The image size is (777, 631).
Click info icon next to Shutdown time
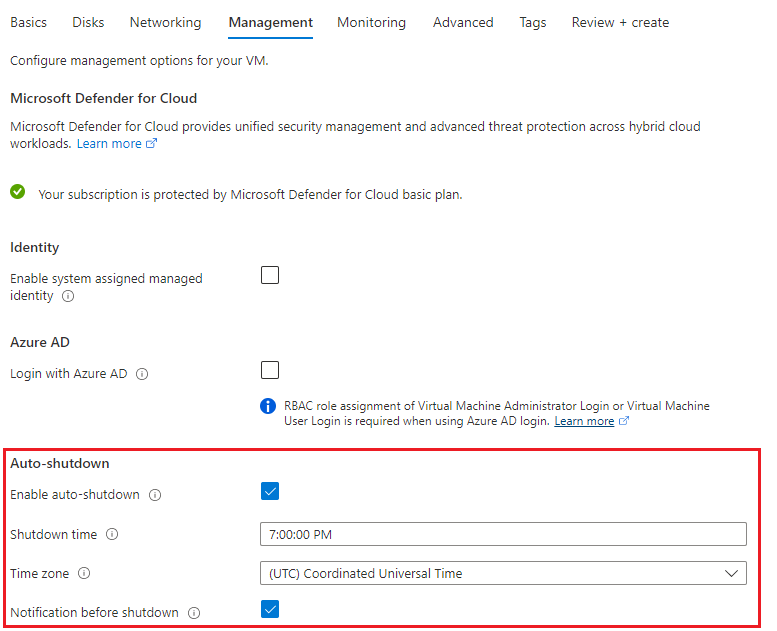coord(112,535)
